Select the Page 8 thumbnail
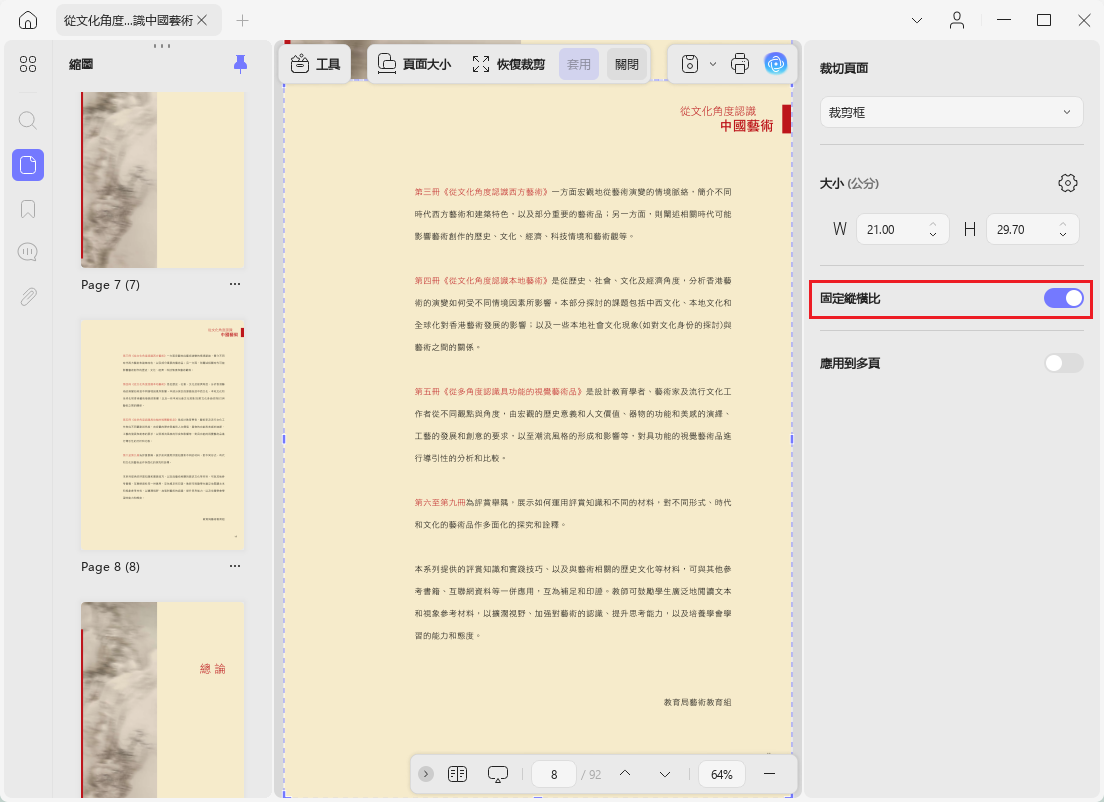 point(163,434)
